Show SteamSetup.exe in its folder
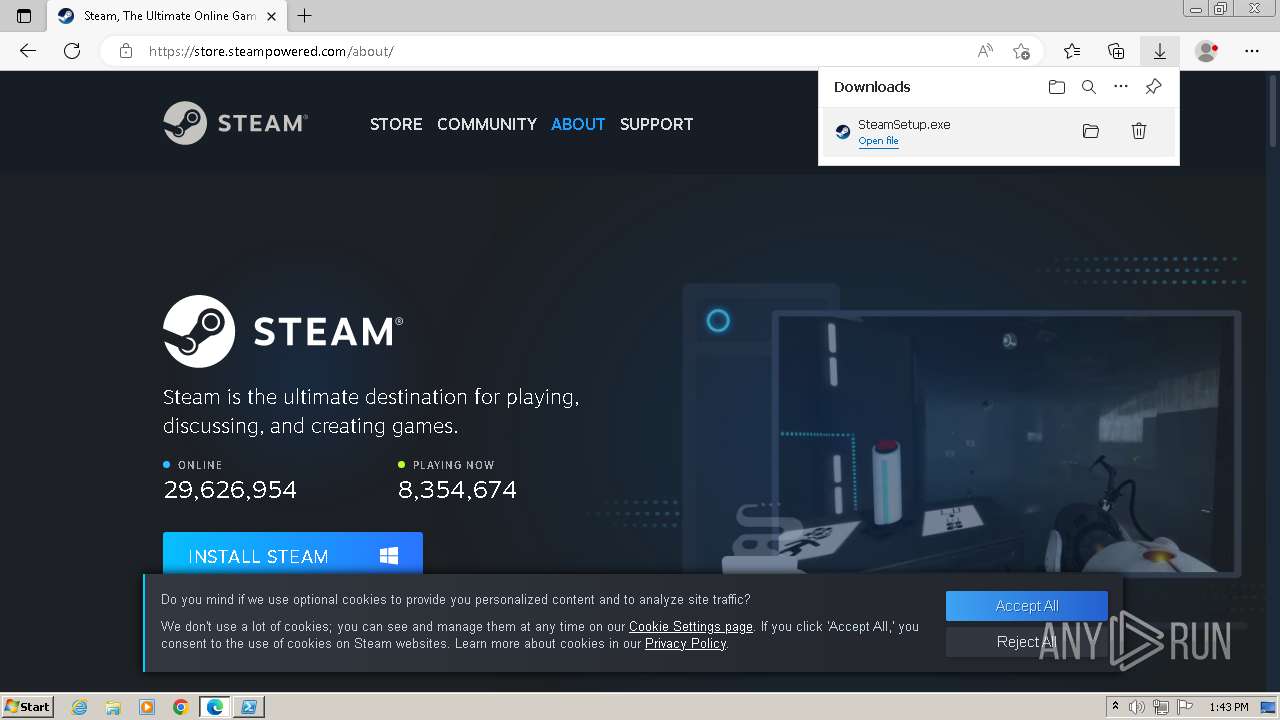The image size is (1280, 720). (x=1091, y=131)
